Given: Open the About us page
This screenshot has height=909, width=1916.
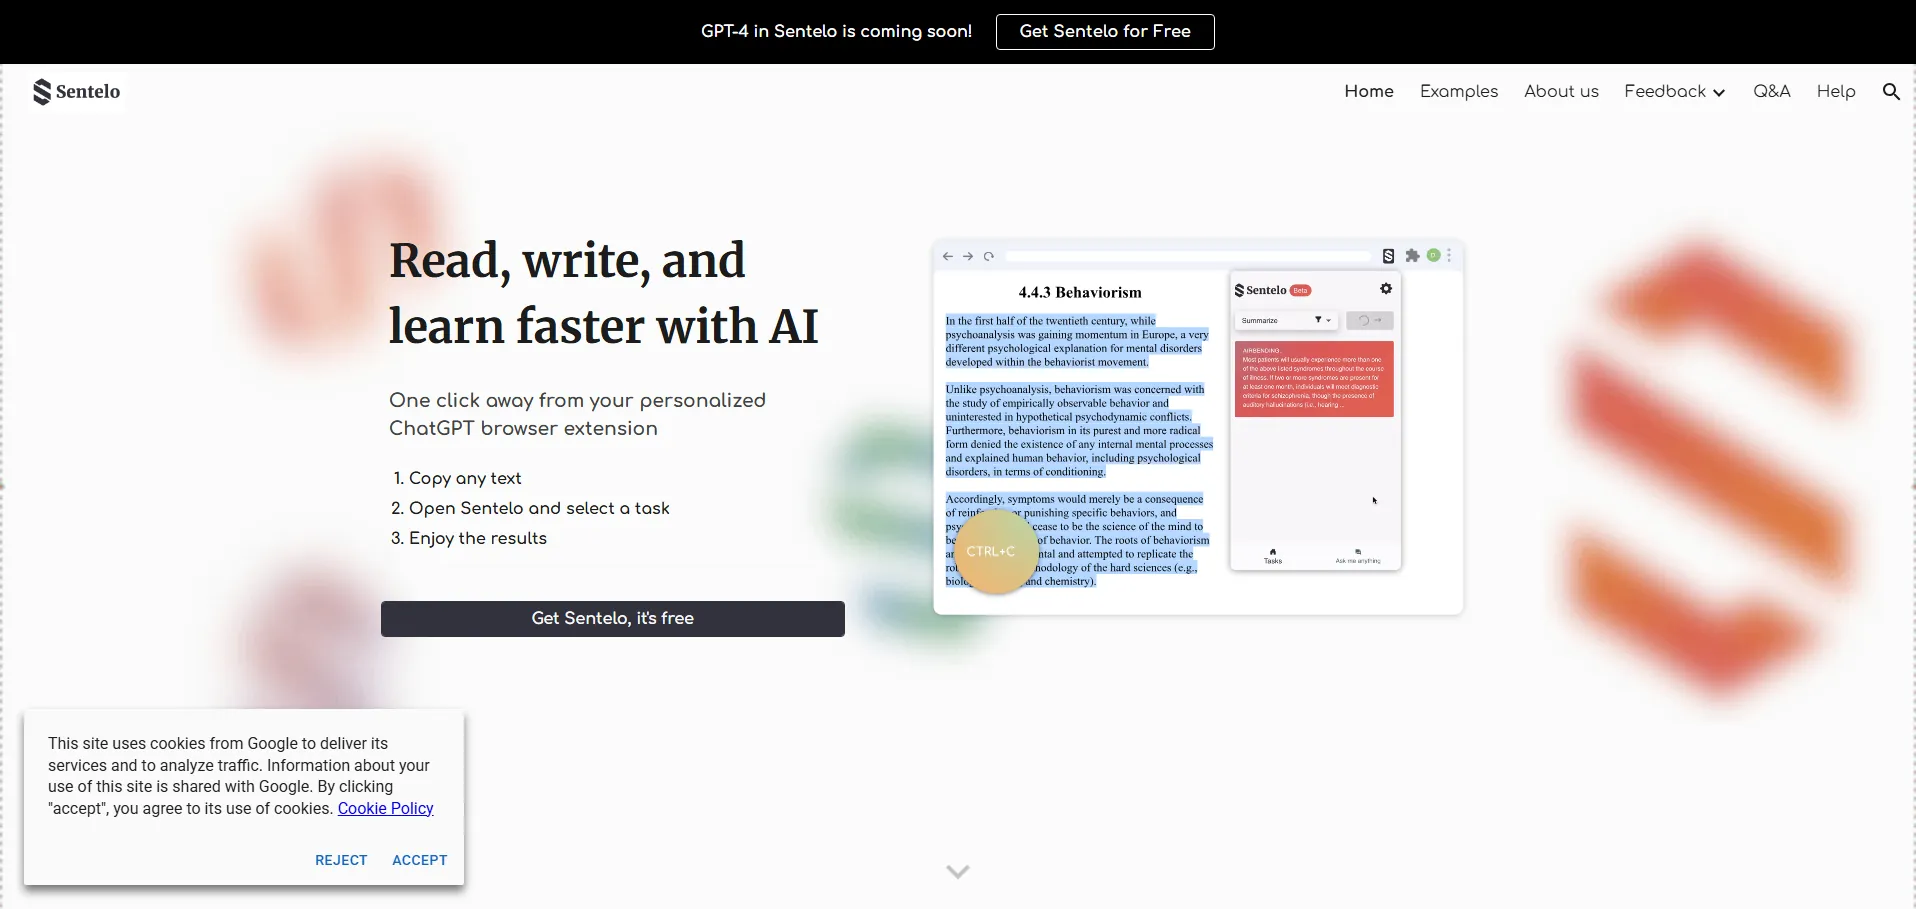Looking at the screenshot, I should coord(1560,91).
